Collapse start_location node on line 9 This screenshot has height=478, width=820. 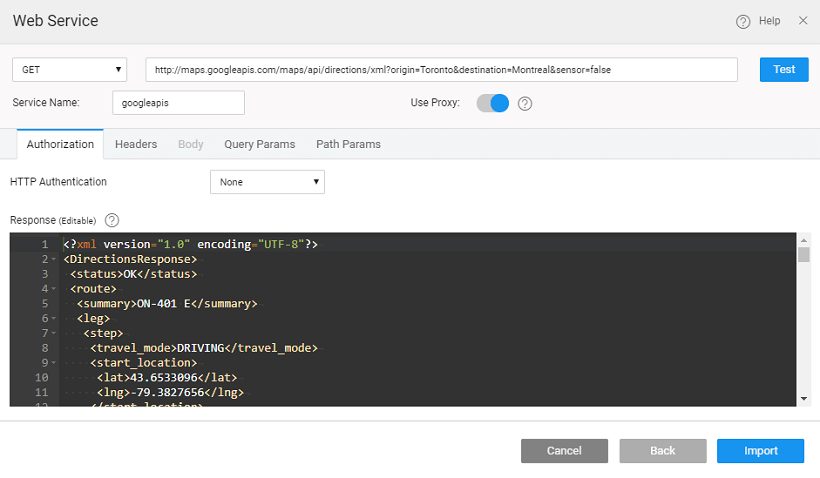[54, 363]
